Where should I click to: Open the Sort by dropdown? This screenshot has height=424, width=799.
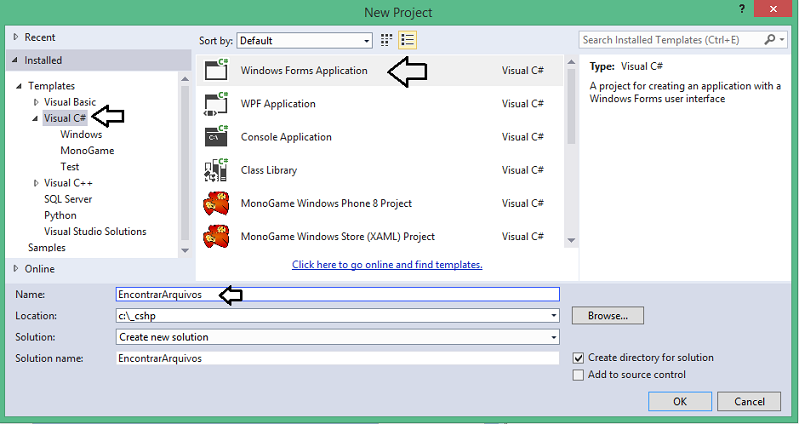[305, 41]
